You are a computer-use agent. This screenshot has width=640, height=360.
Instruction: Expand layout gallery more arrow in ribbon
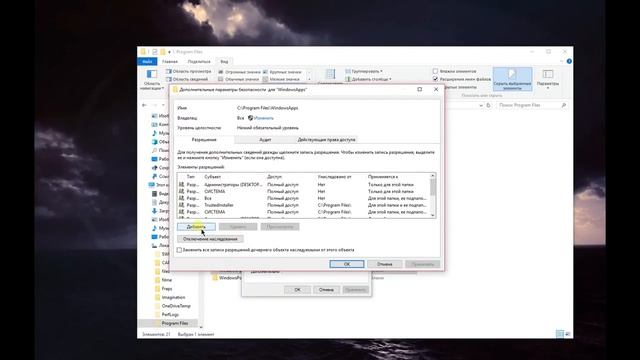(x=309, y=79)
